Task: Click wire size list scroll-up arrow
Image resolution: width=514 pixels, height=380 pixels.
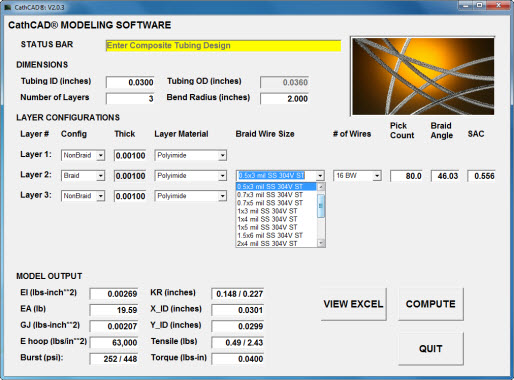Action: tap(321, 187)
